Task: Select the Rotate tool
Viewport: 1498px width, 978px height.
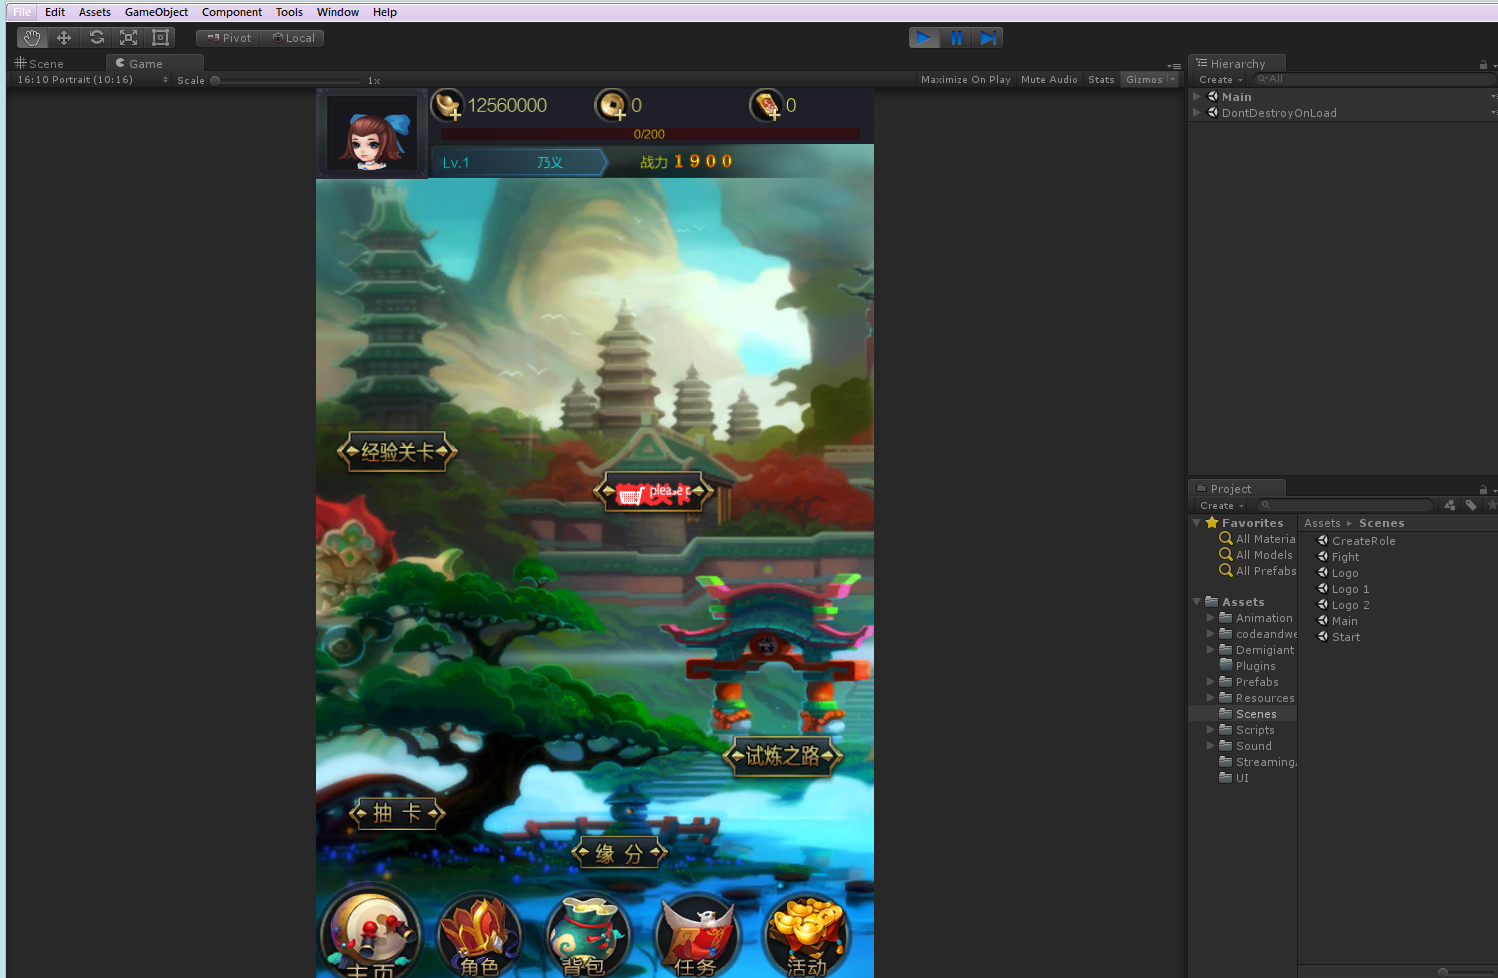Action: click(x=96, y=38)
